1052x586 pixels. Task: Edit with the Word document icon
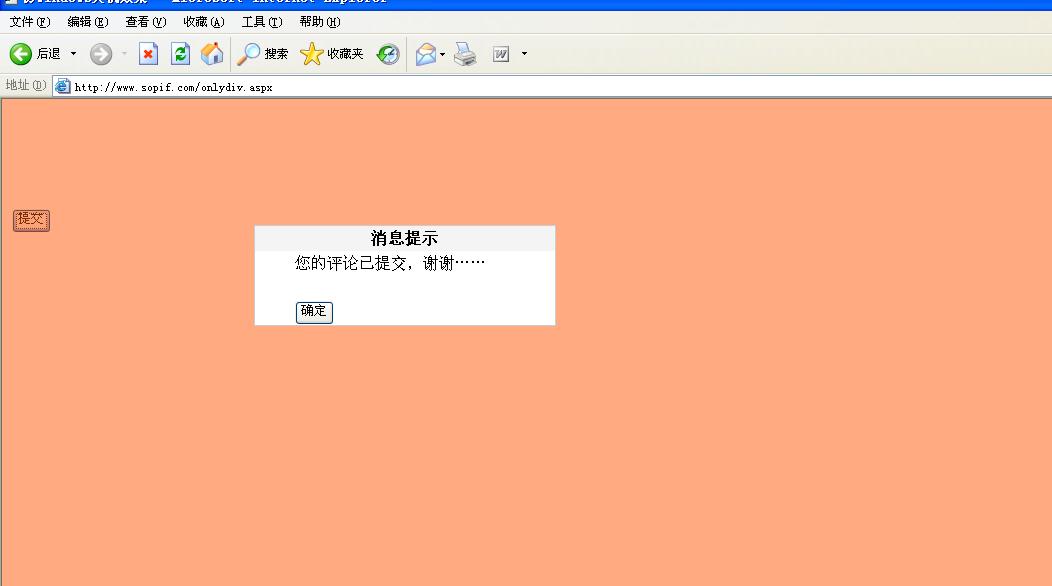point(501,54)
